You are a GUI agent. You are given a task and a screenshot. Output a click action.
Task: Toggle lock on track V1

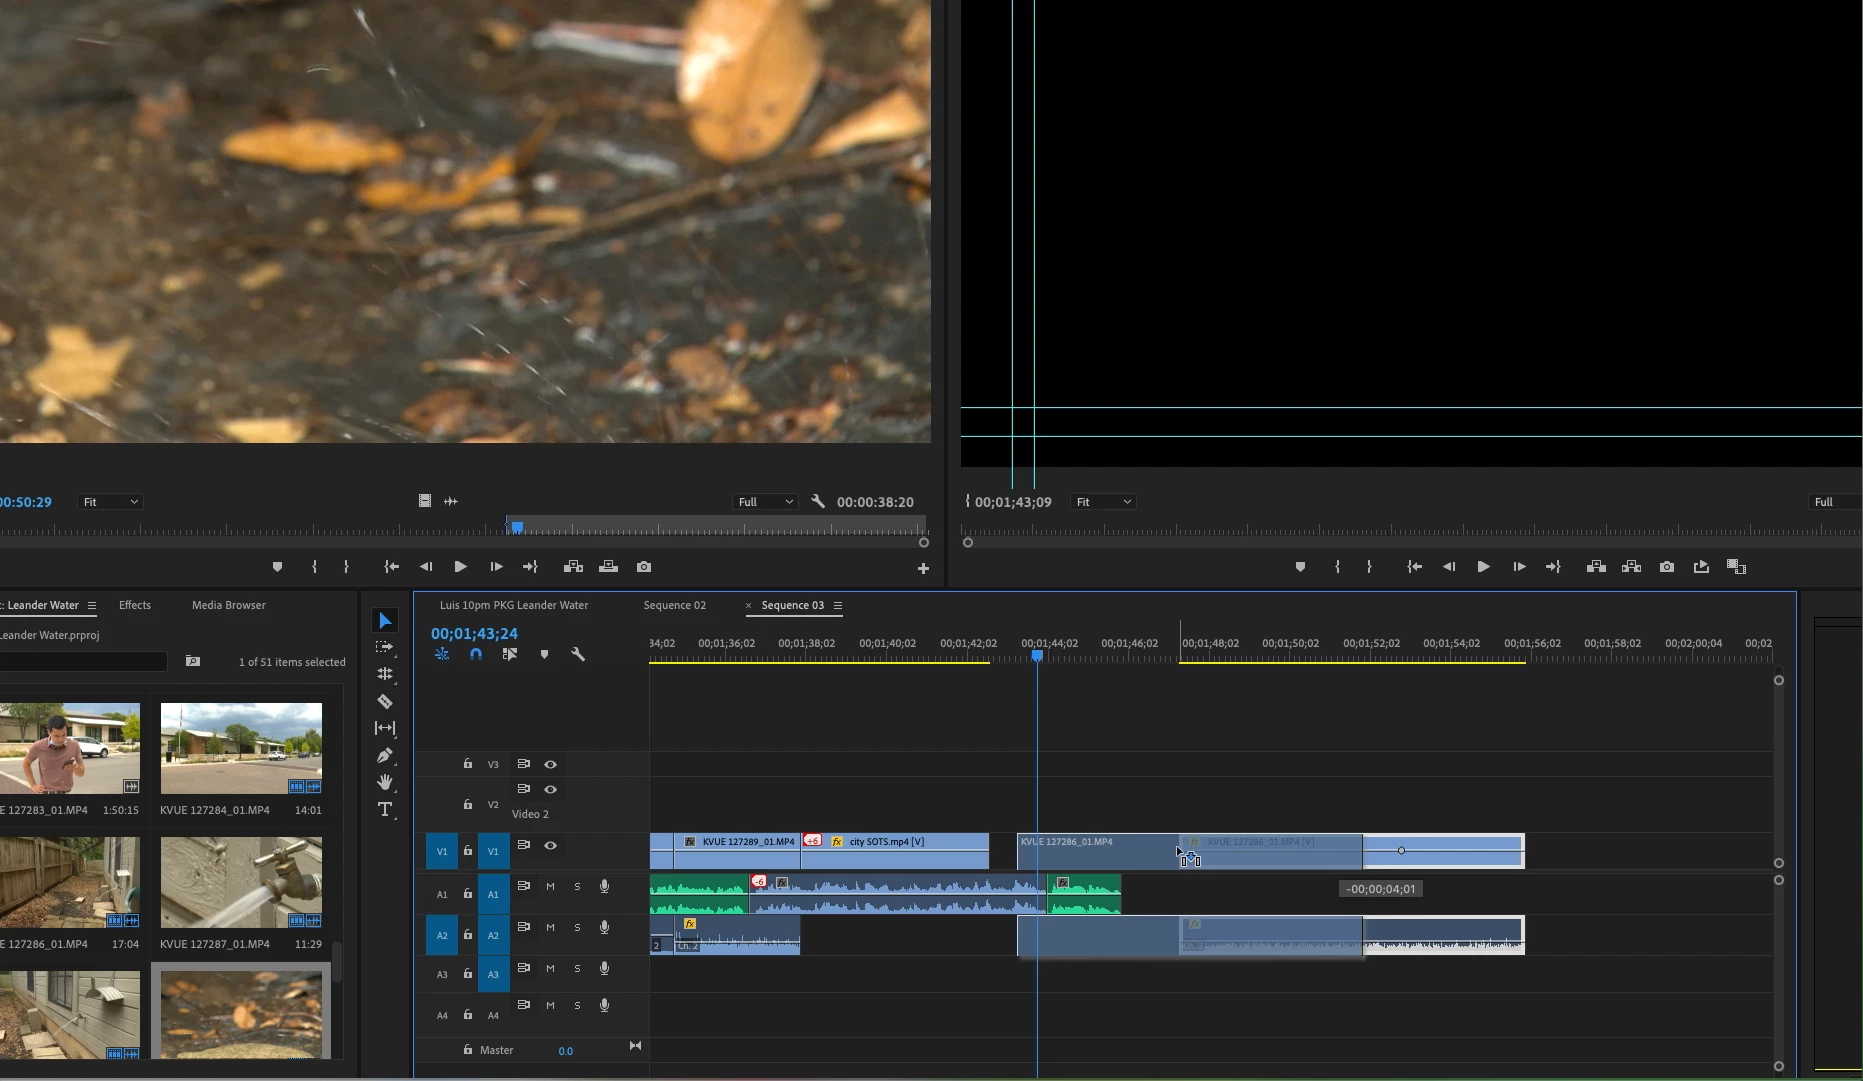click(x=467, y=850)
